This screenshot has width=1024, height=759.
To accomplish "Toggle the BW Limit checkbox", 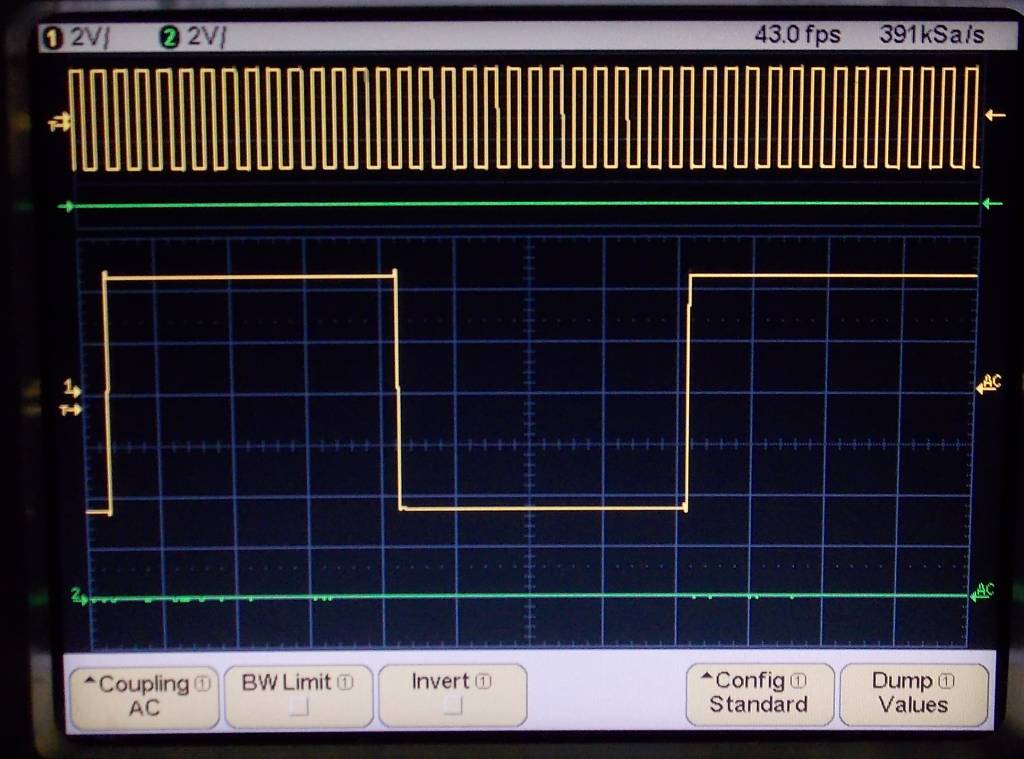I will point(299,706).
